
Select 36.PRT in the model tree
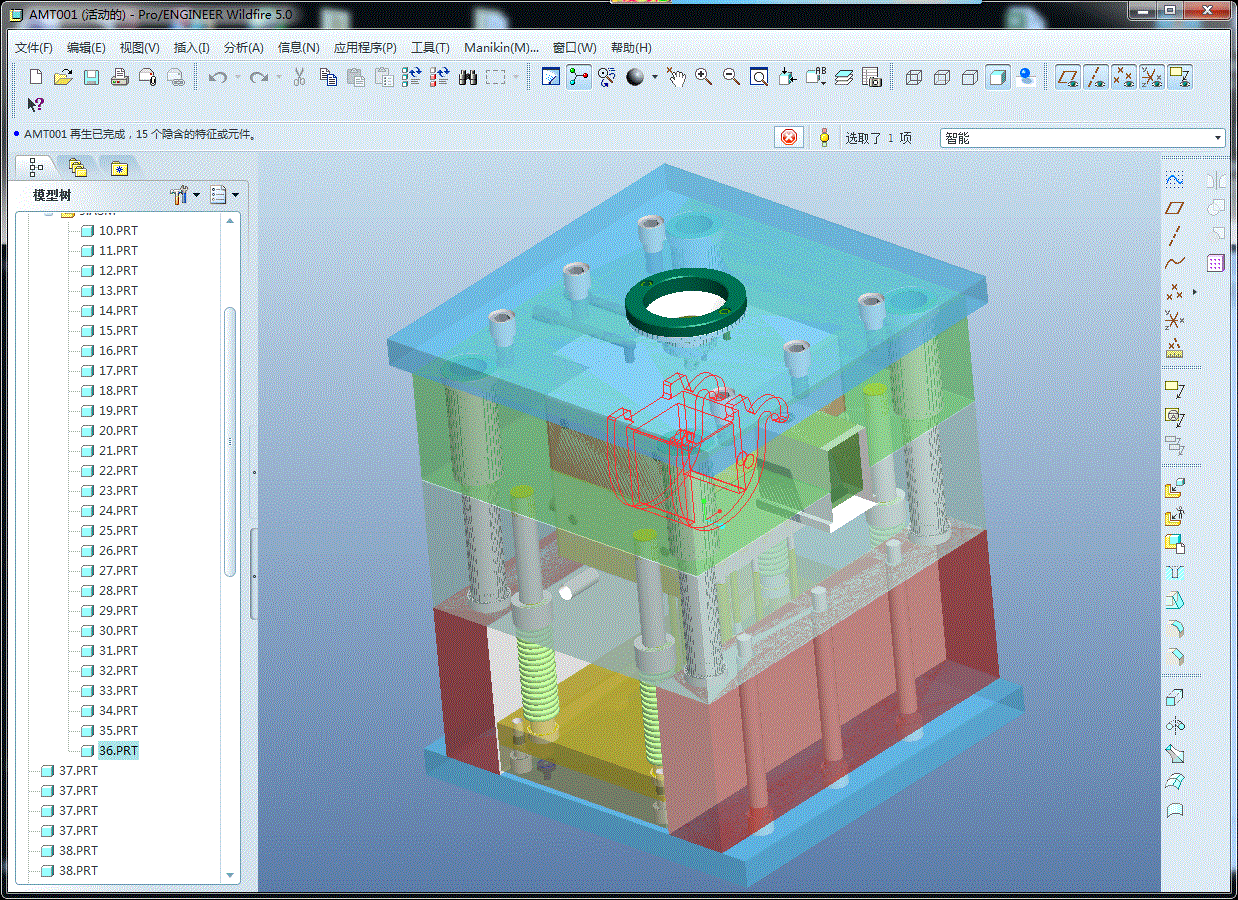[x=118, y=750]
